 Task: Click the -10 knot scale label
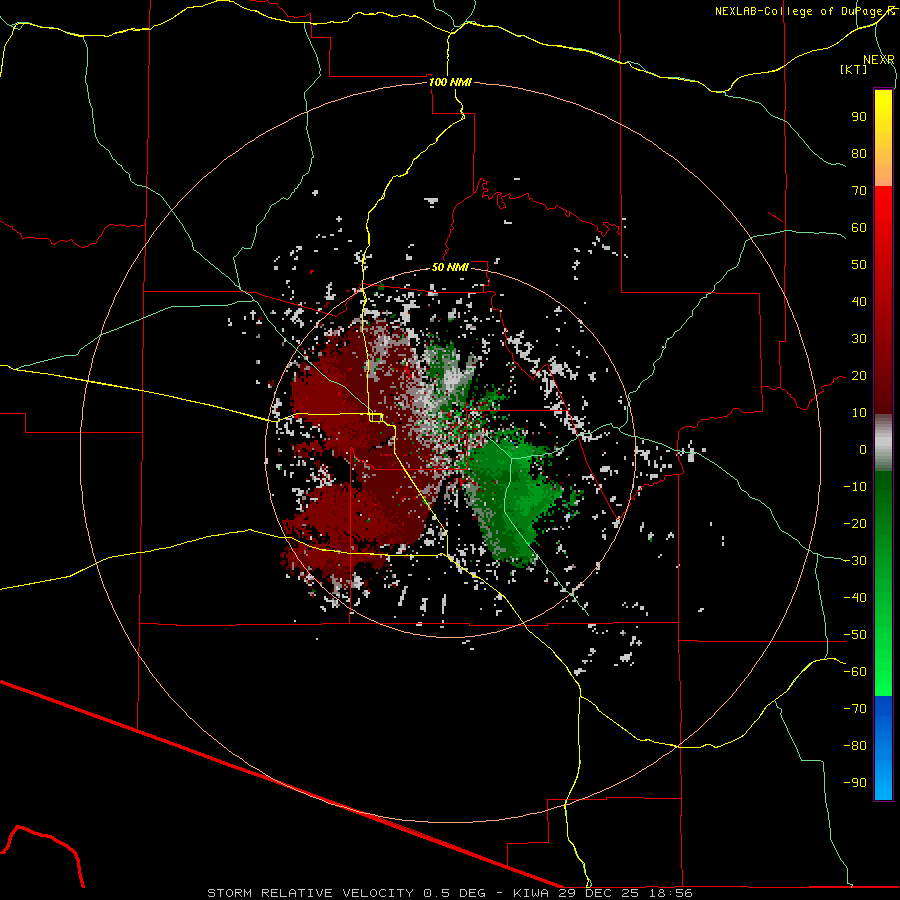click(x=855, y=487)
